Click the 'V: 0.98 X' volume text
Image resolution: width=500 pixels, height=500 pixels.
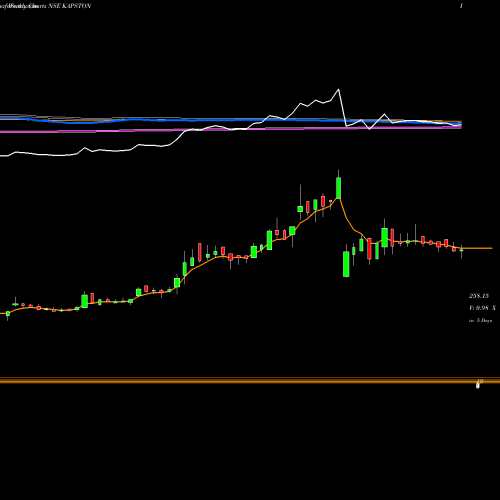tap(482, 308)
